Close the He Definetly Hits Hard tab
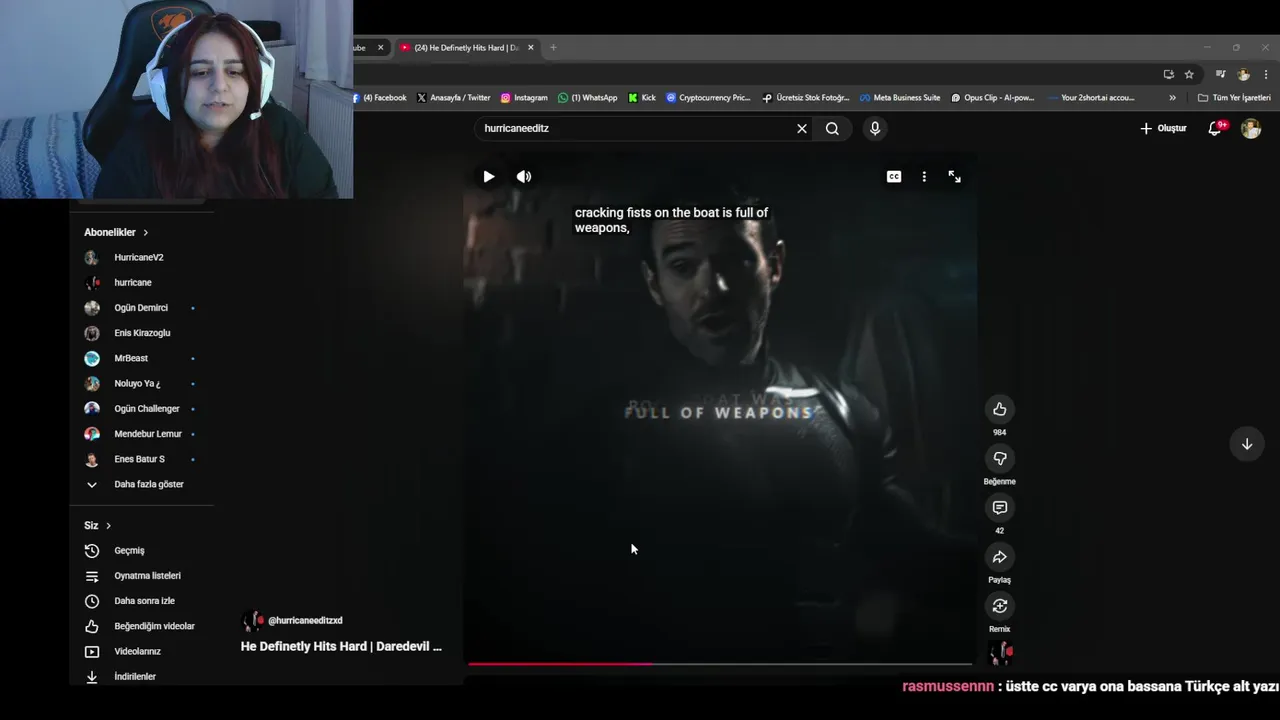 click(531, 47)
